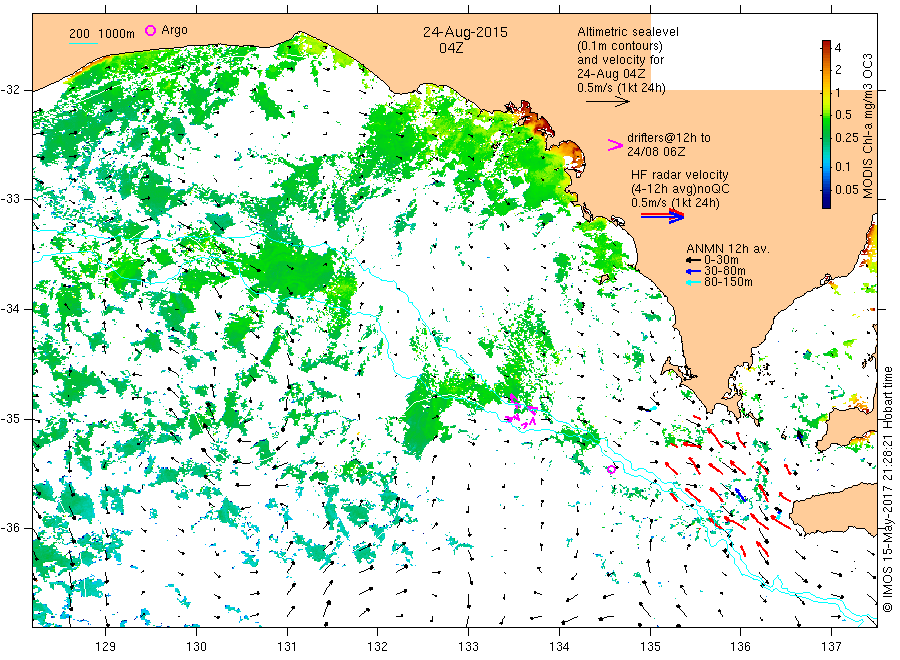Click the dark blue bottom of color bar

[x=826, y=203]
